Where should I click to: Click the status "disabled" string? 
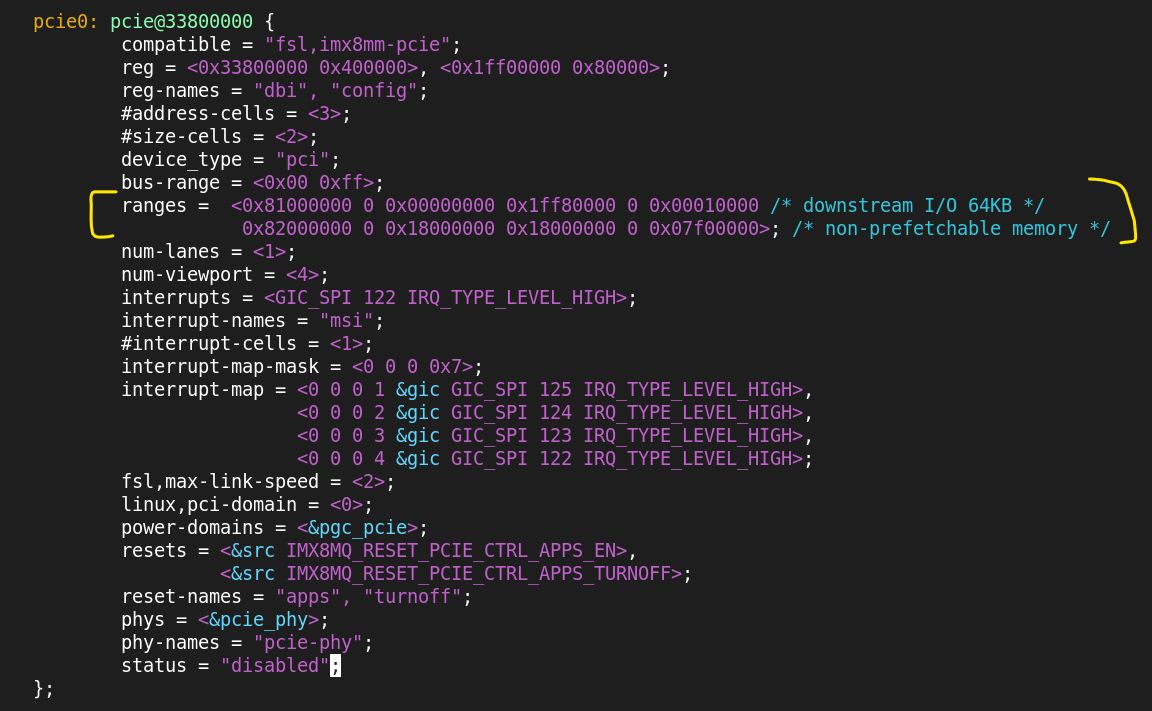(274, 666)
